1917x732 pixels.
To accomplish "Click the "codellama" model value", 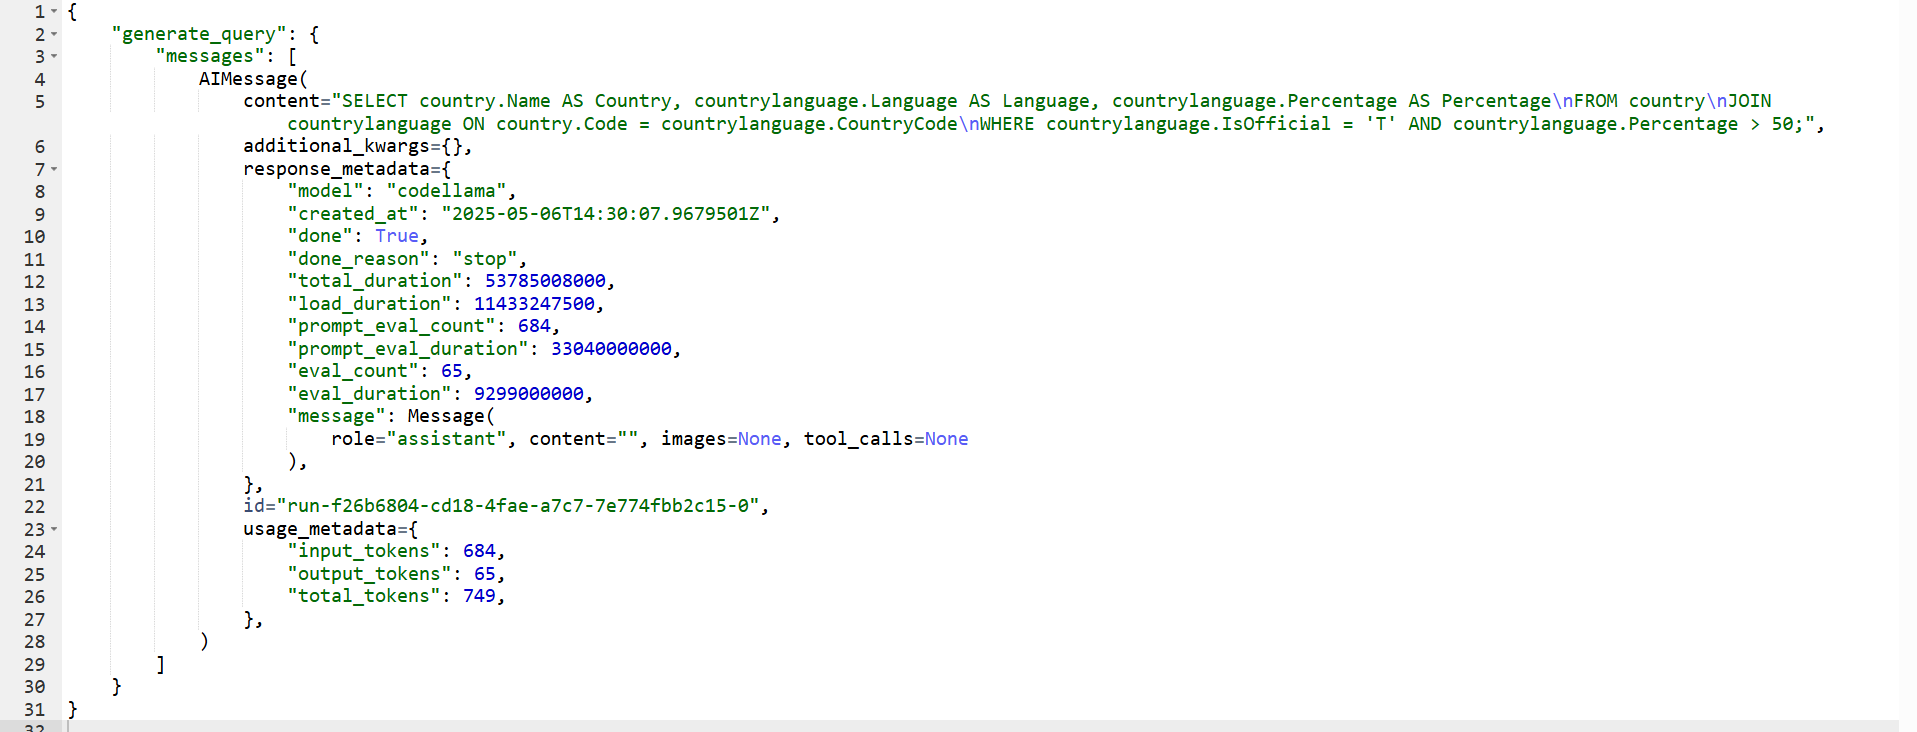I will click(x=447, y=191).
